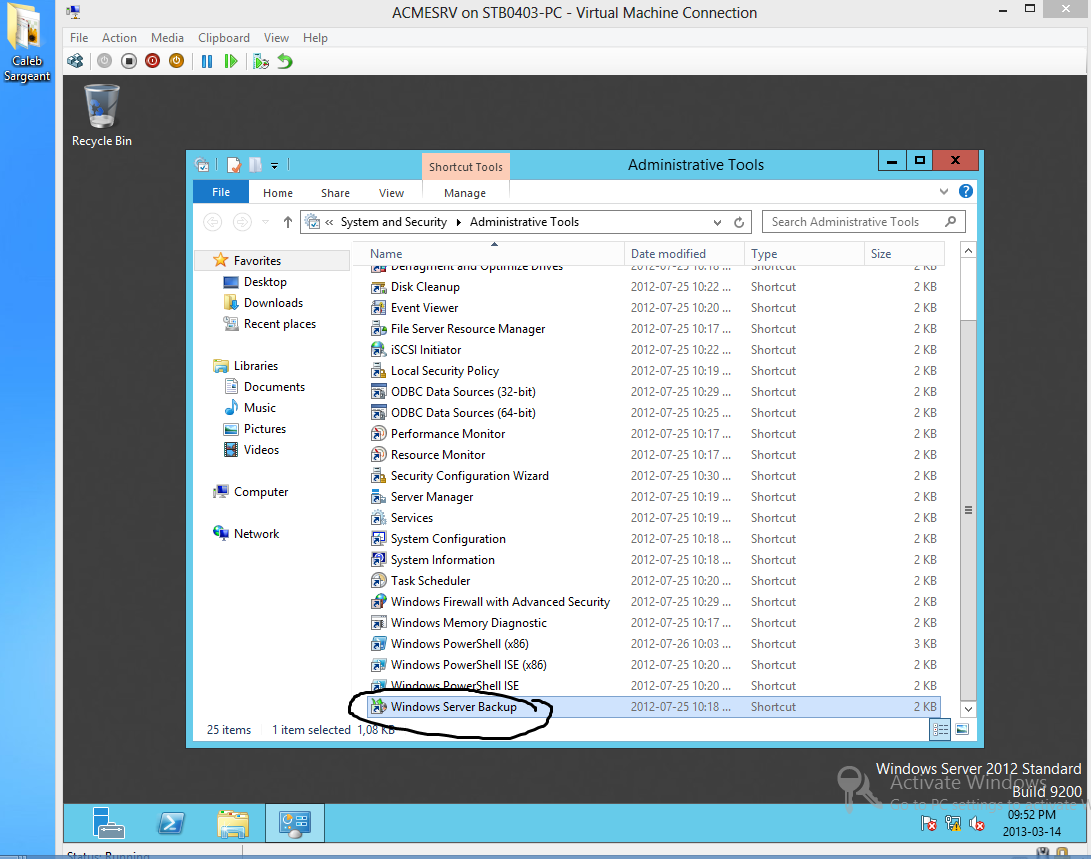1091x859 pixels.
Task: Select Downloads in navigation pane
Action: pyautogui.click(x=273, y=303)
